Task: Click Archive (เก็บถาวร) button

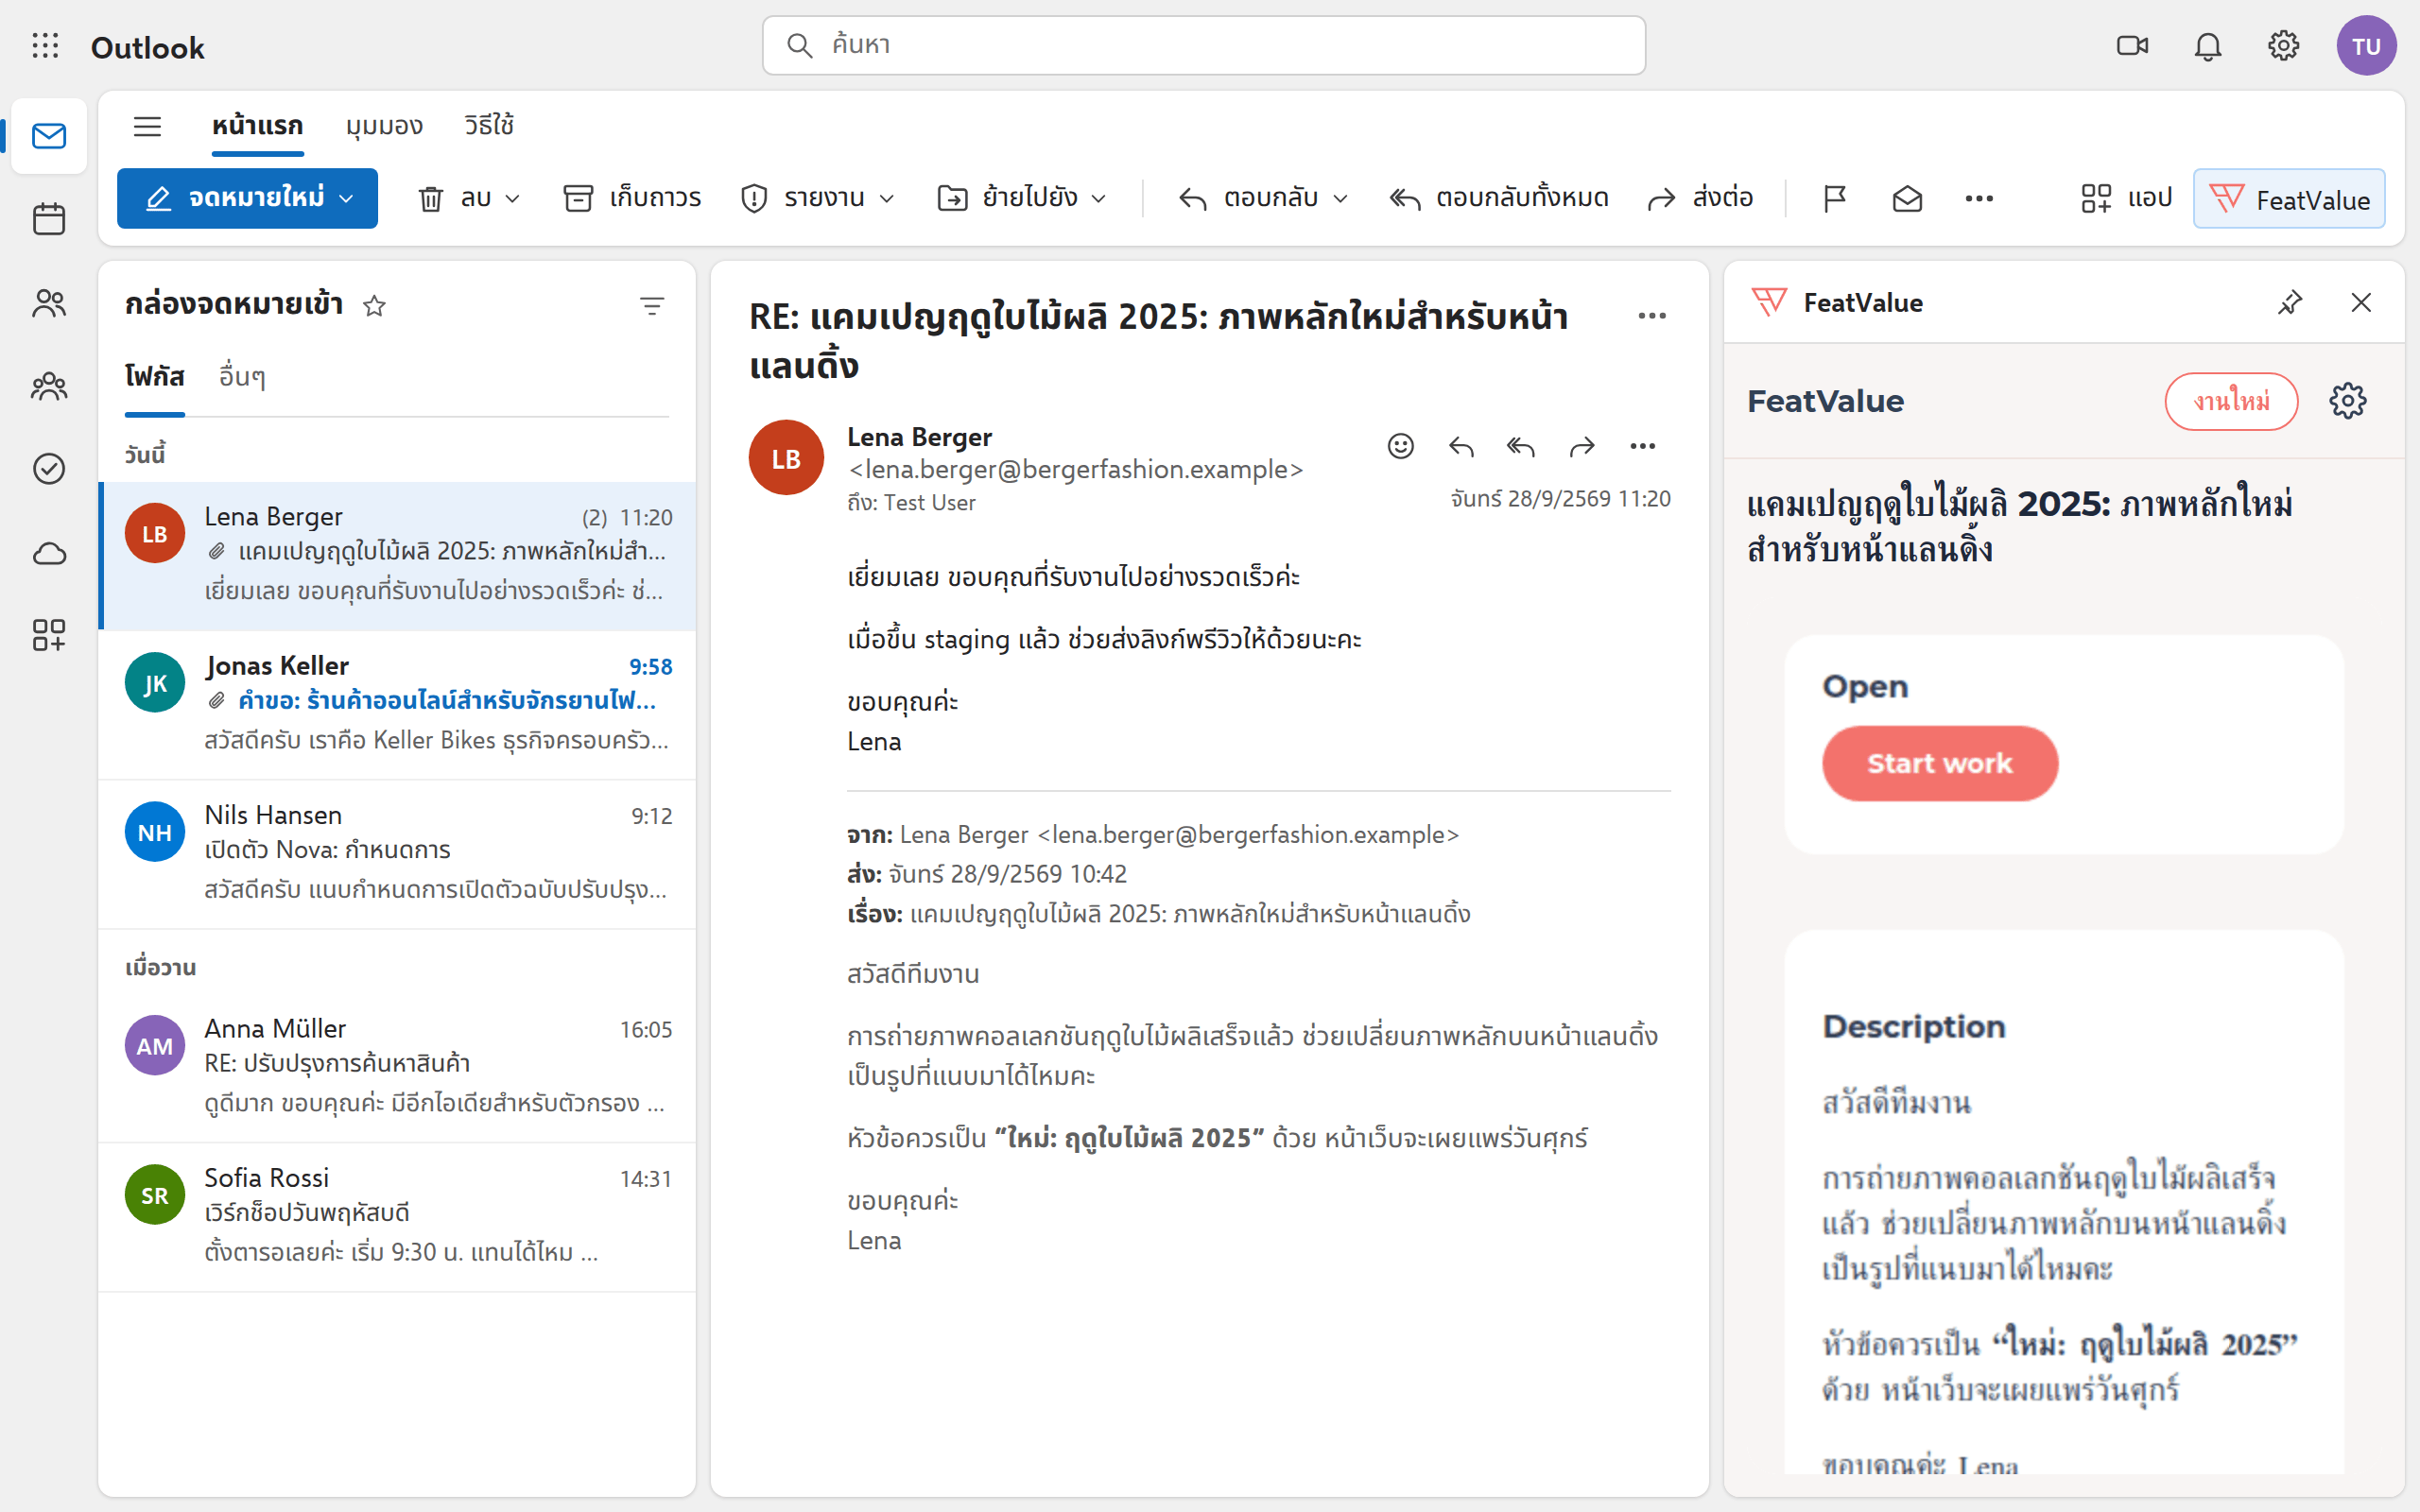Action: point(632,198)
